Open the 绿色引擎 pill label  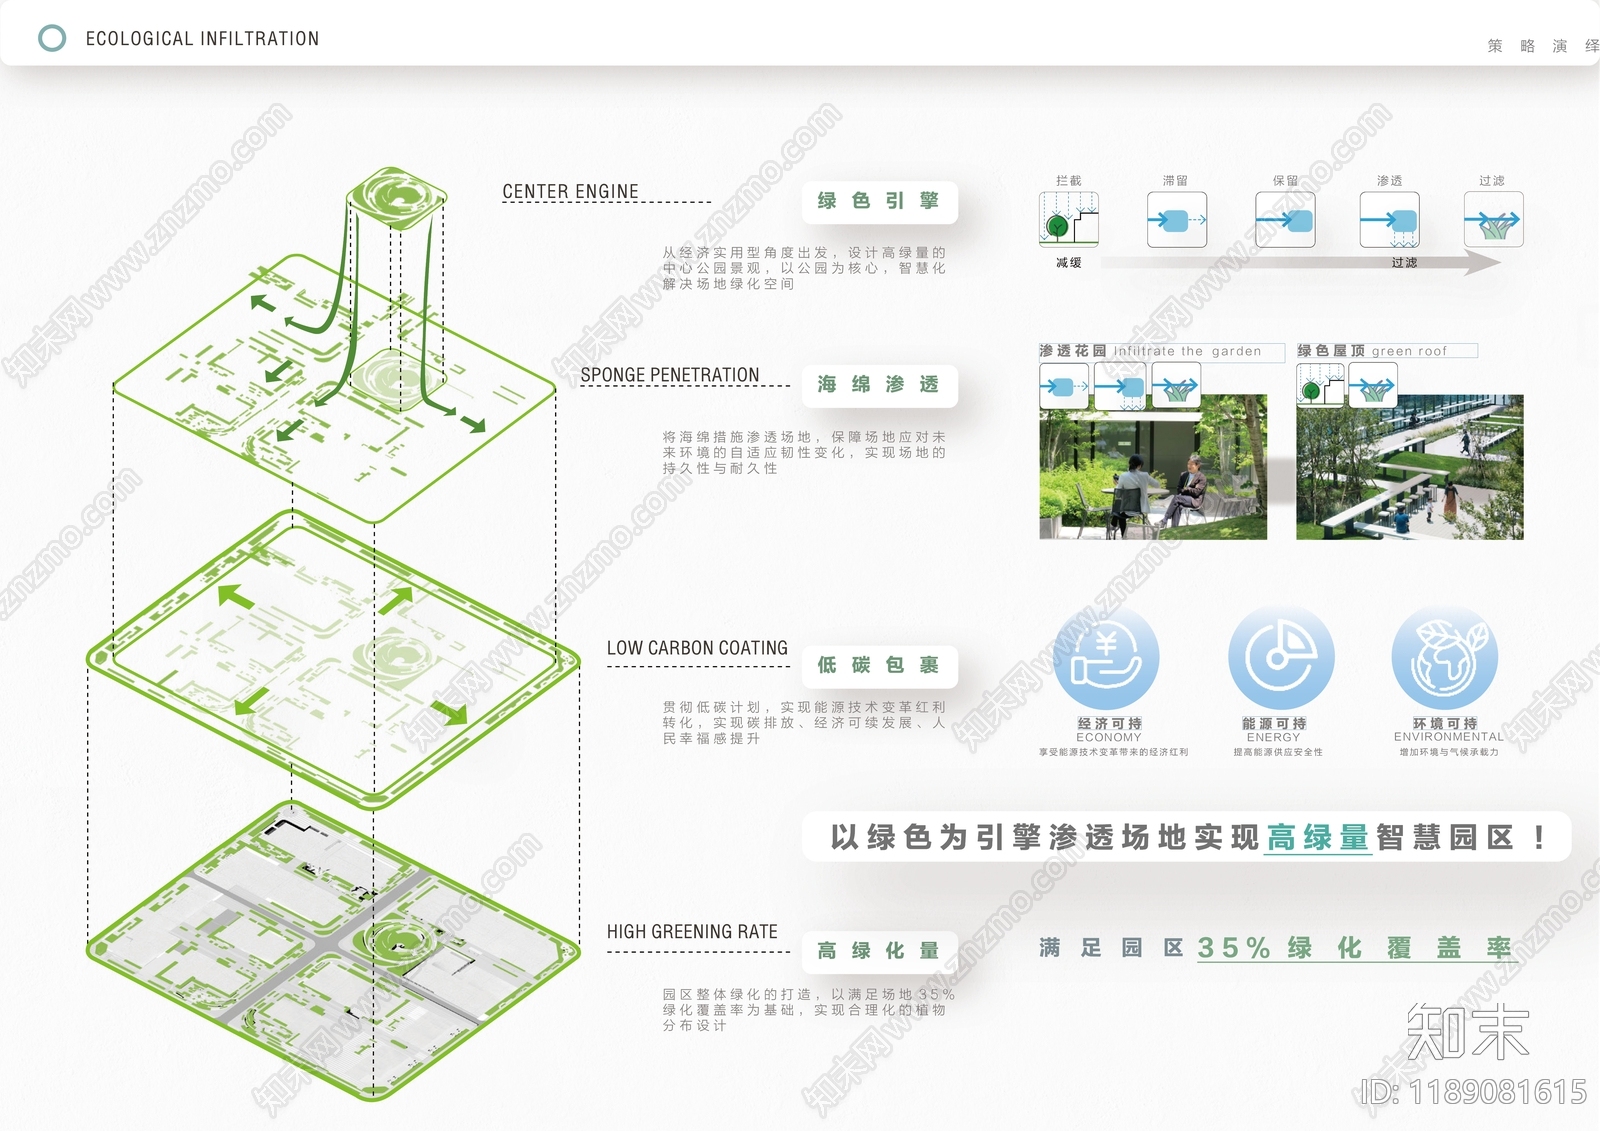pos(879,201)
